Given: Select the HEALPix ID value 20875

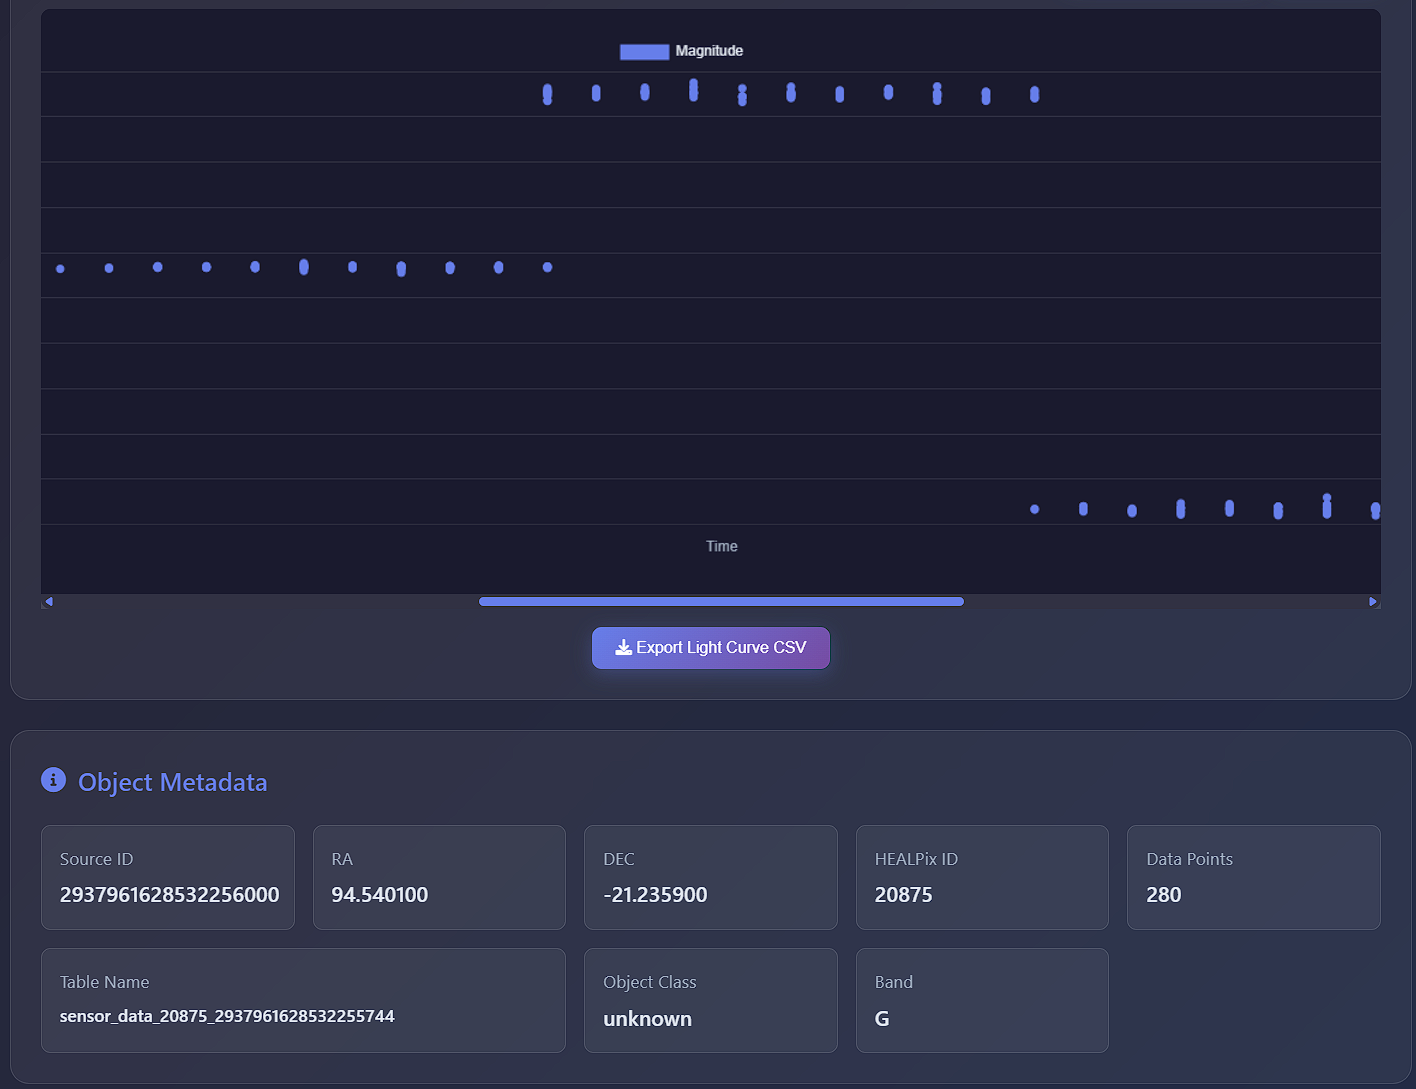Looking at the screenshot, I should pyautogui.click(x=903, y=895).
